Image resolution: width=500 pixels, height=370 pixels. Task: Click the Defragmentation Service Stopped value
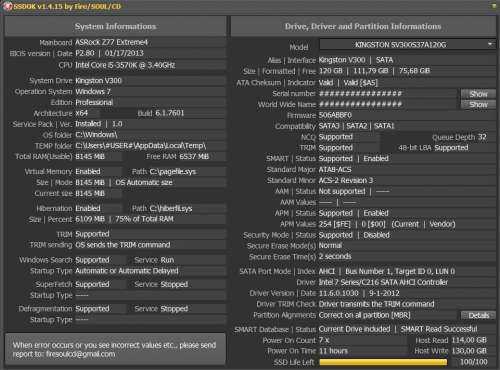[174, 309]
